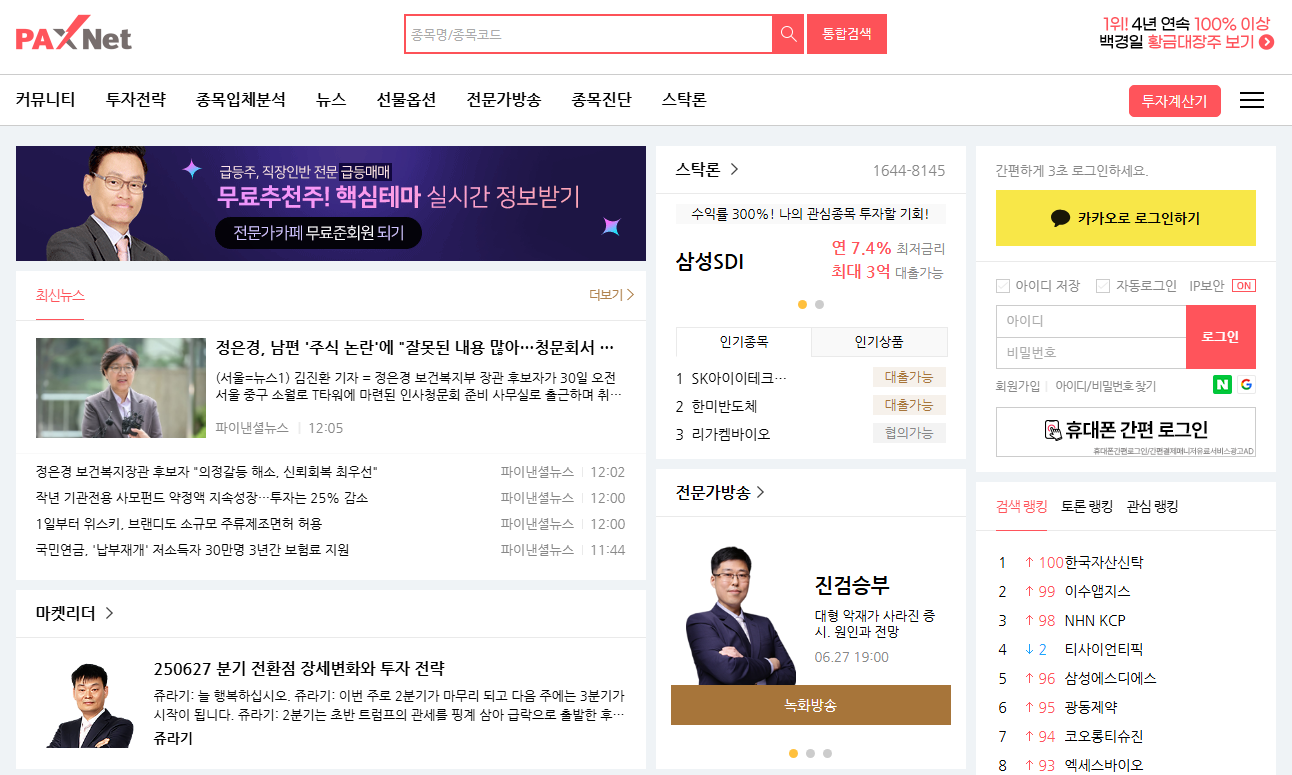Log in with the Naver icon
The height and width of the screenshot is (775, 1292).
pos(1222,385)
